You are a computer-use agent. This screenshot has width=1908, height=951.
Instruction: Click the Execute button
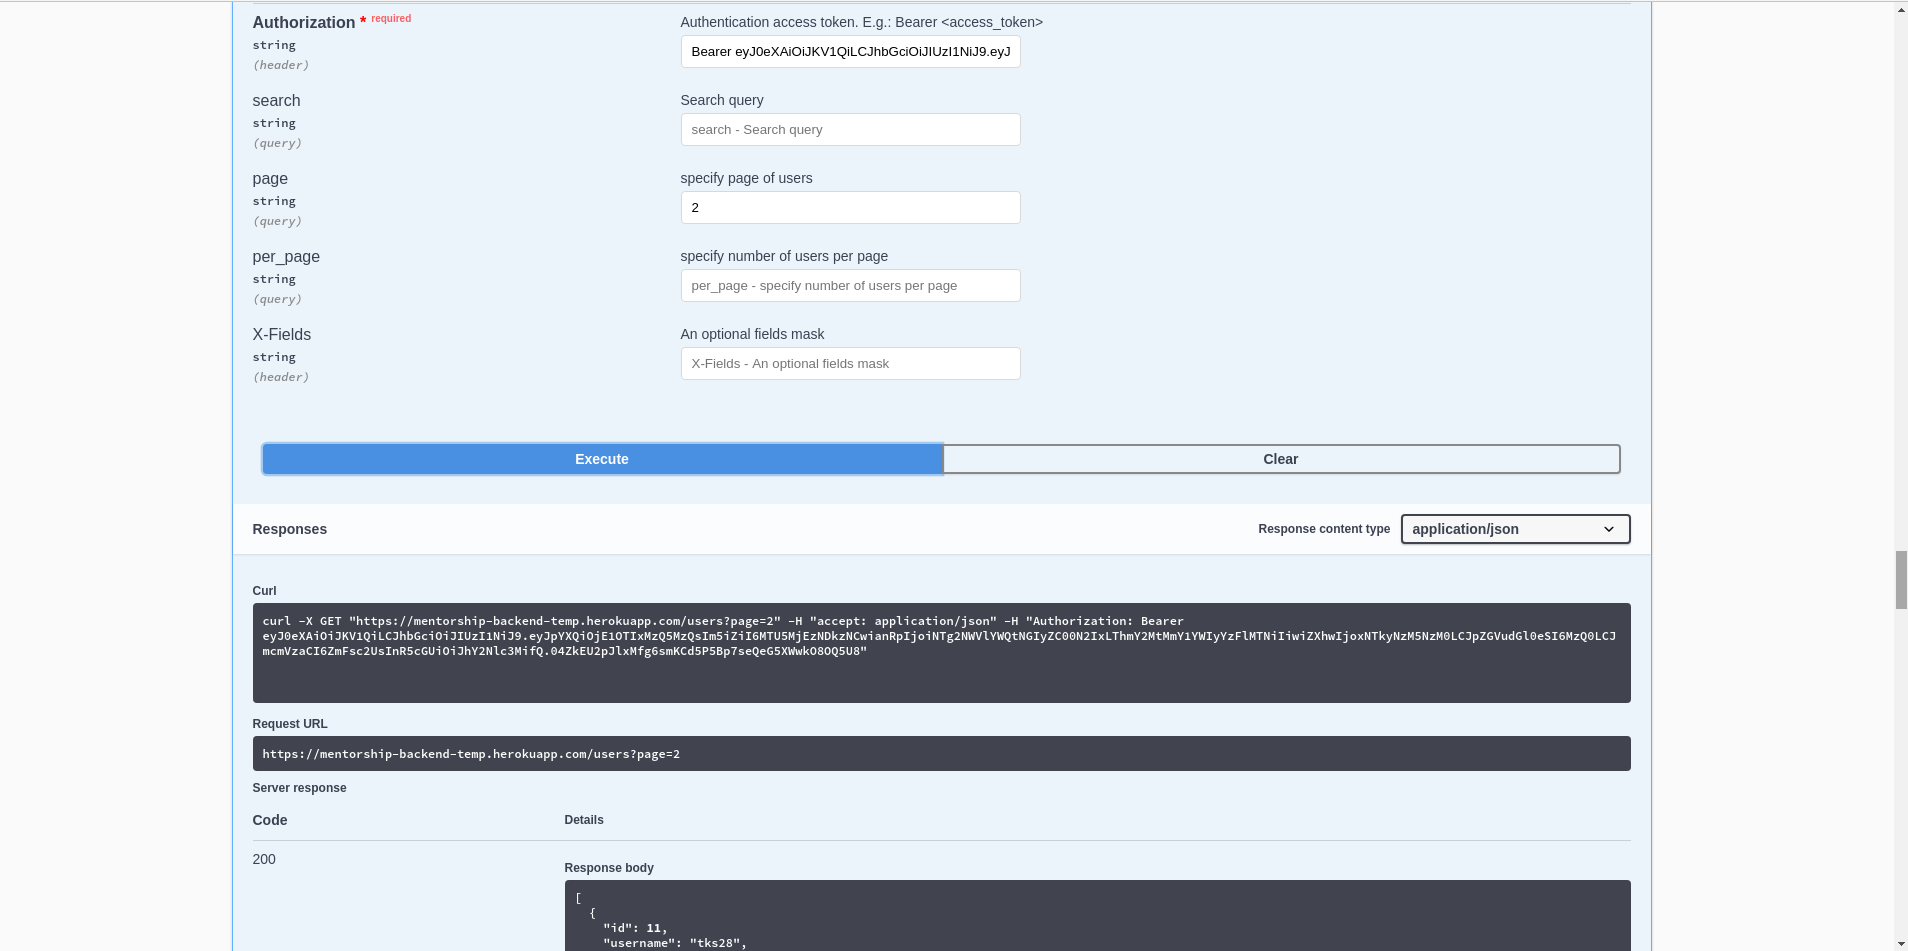coord(601,459)
